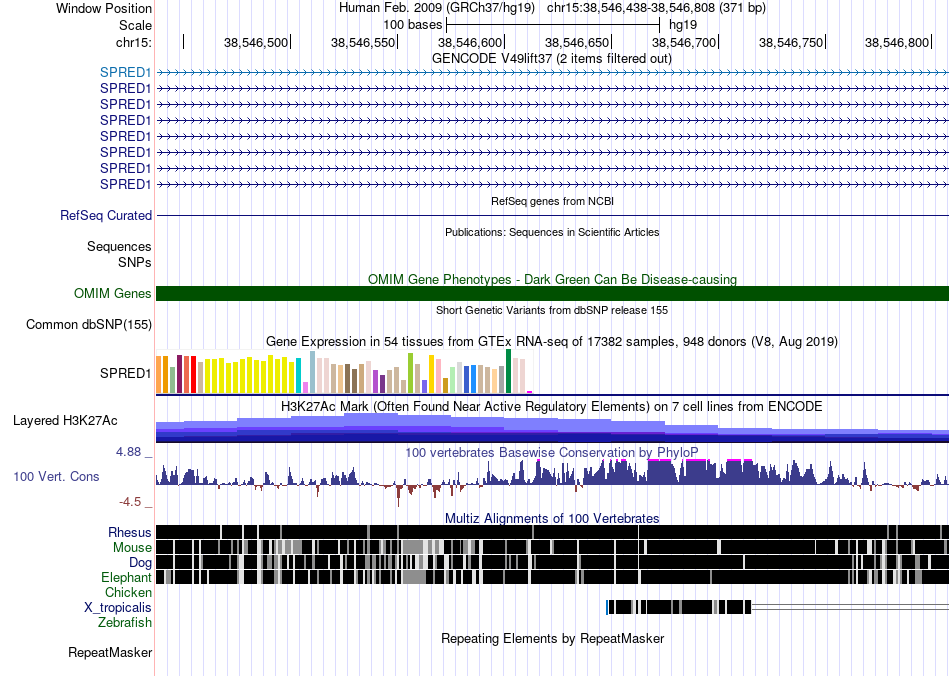Select the Mouse alignment row label
Viewport: 950px width, 676px height.
tap(132, 548)
